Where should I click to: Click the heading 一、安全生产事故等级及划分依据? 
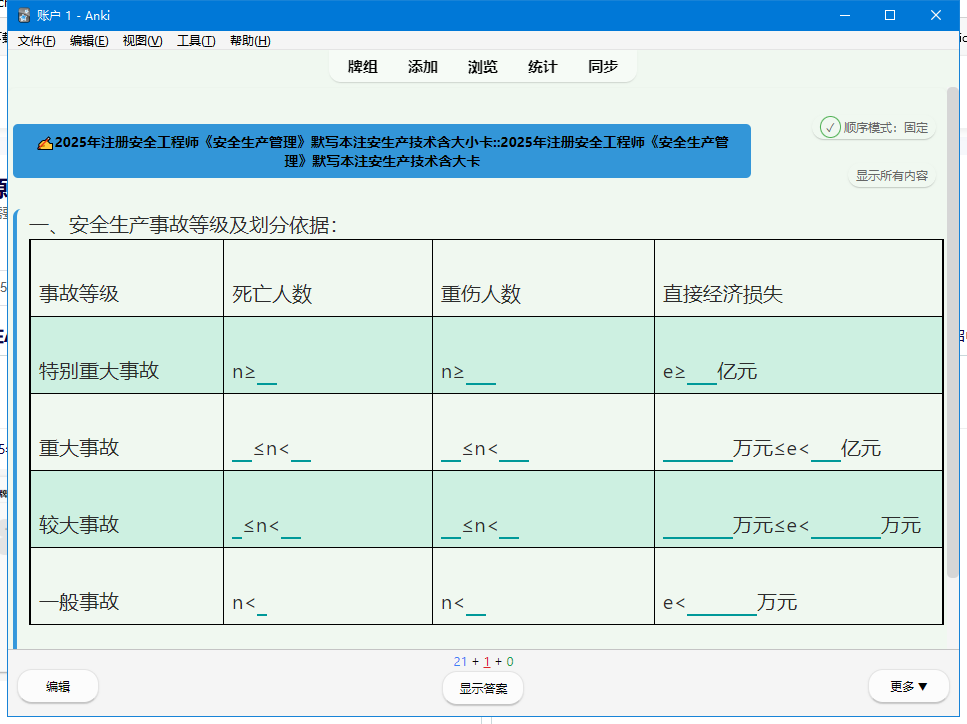tap(183, 225)
